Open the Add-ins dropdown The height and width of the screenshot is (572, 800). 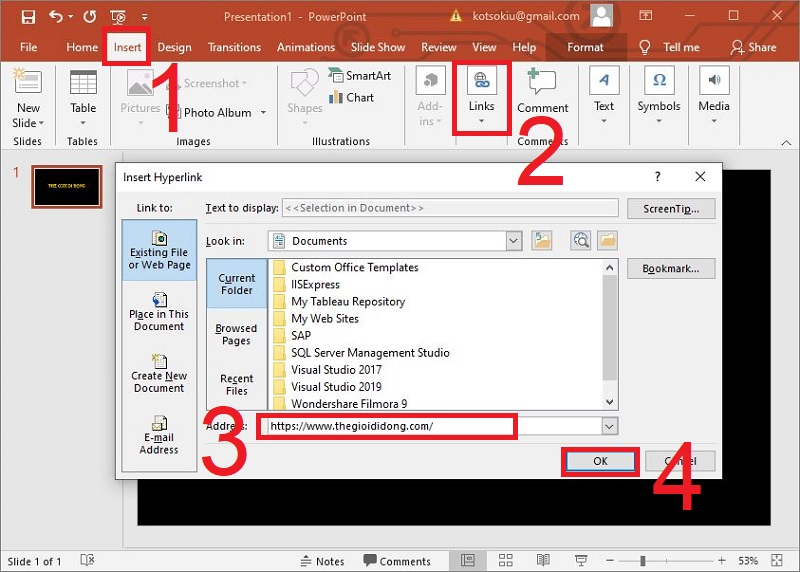tap(430, 98)
